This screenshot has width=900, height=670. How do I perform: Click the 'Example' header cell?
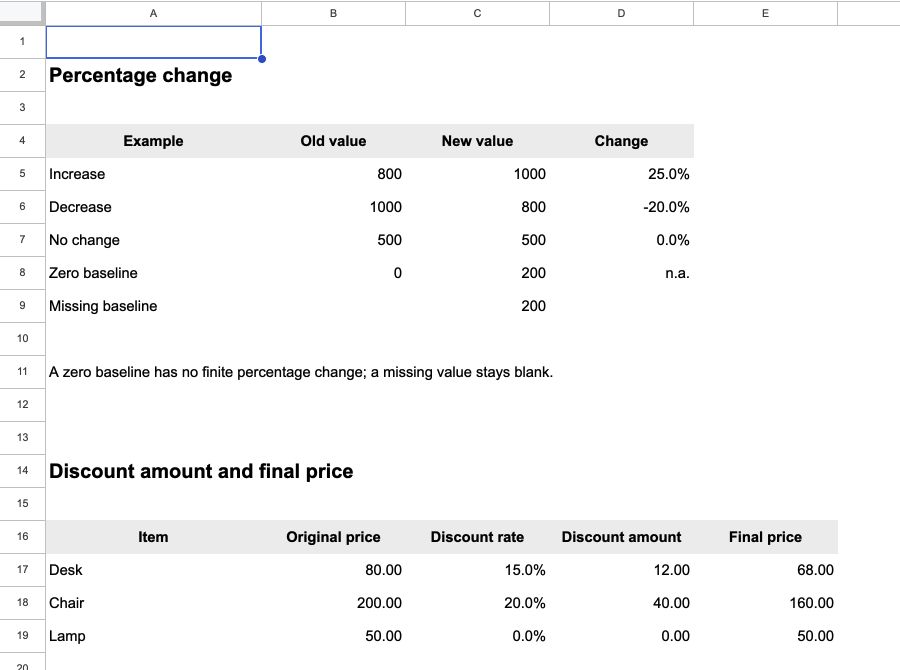click(x=153, y=141)
